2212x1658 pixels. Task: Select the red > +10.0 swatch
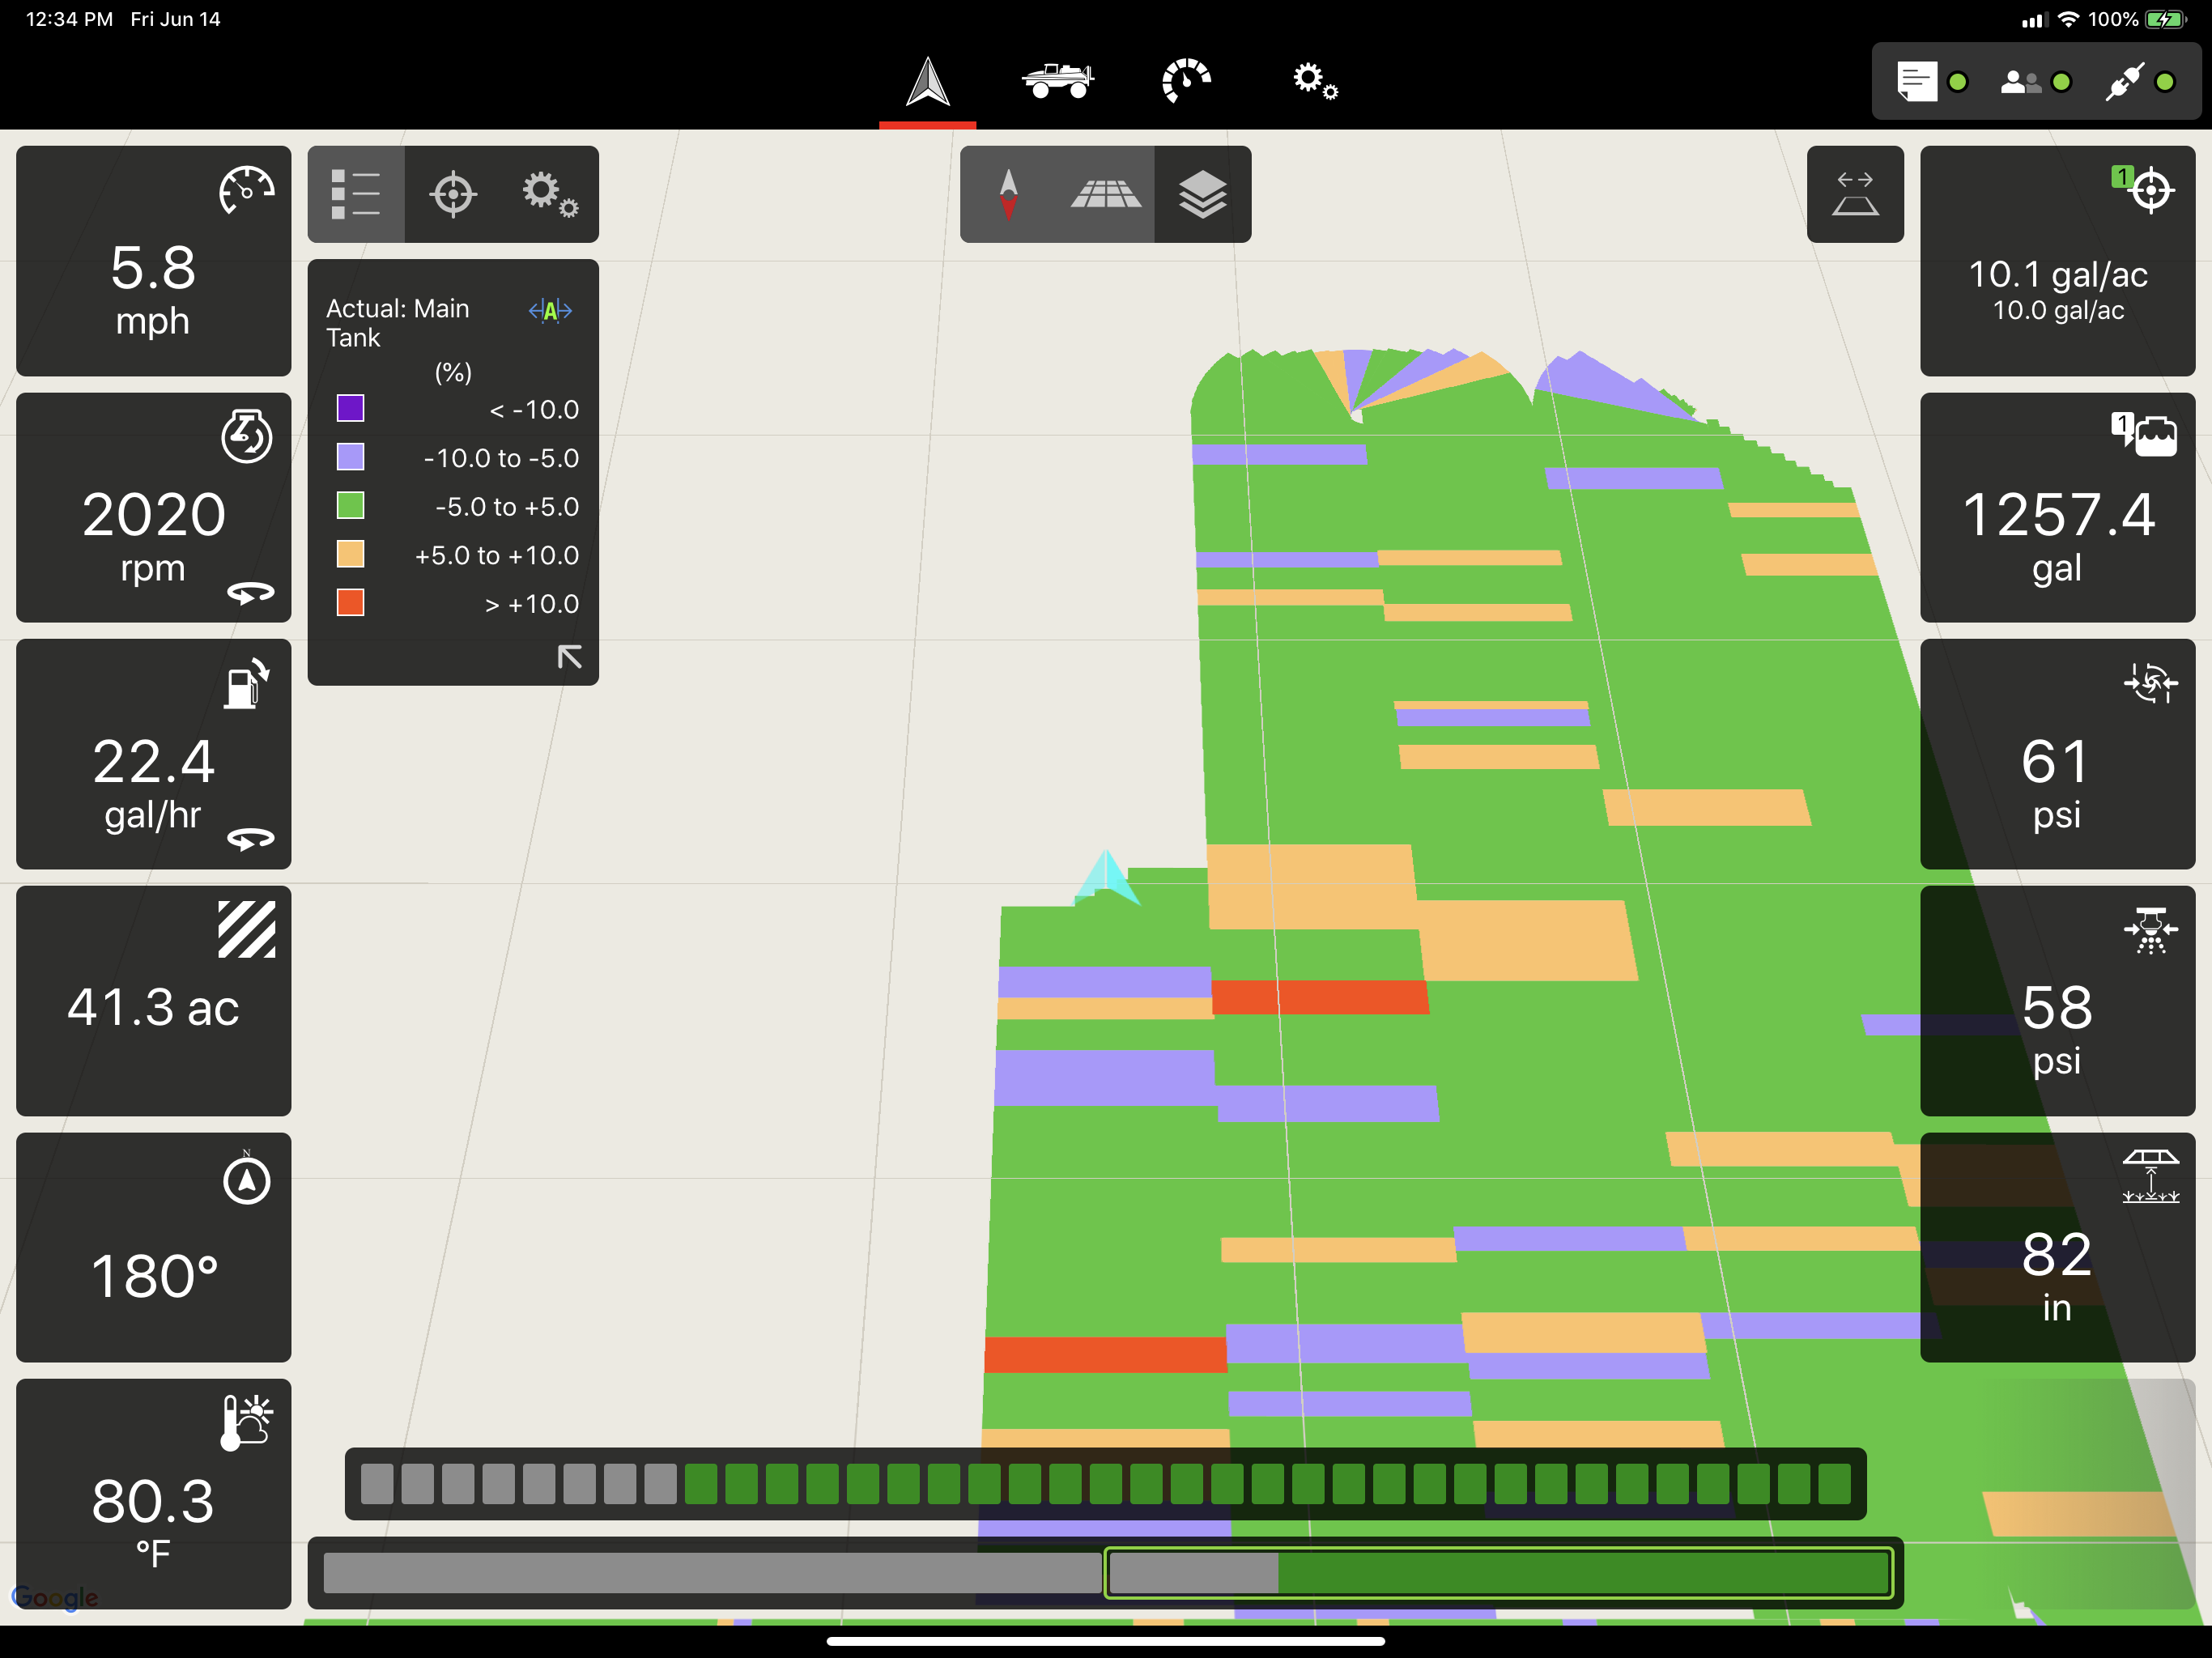tap(350, 602)
